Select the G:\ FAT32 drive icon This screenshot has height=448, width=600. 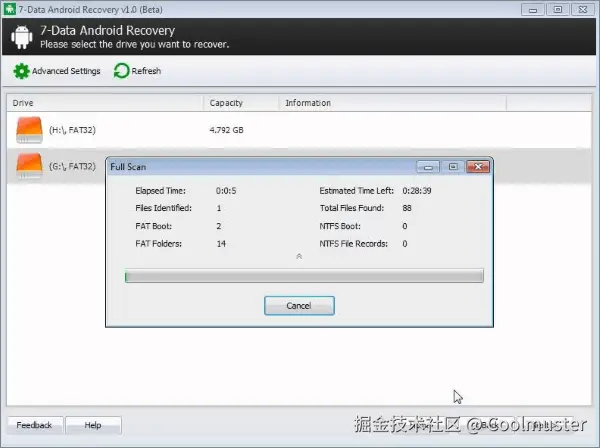tap(29, 166)
